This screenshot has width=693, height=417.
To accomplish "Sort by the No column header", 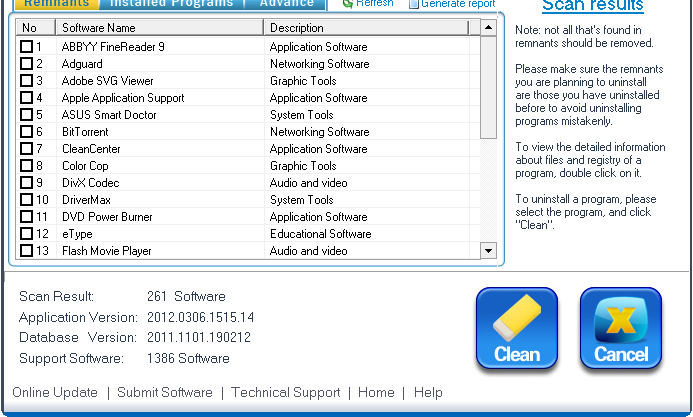I will pos(35,28).
